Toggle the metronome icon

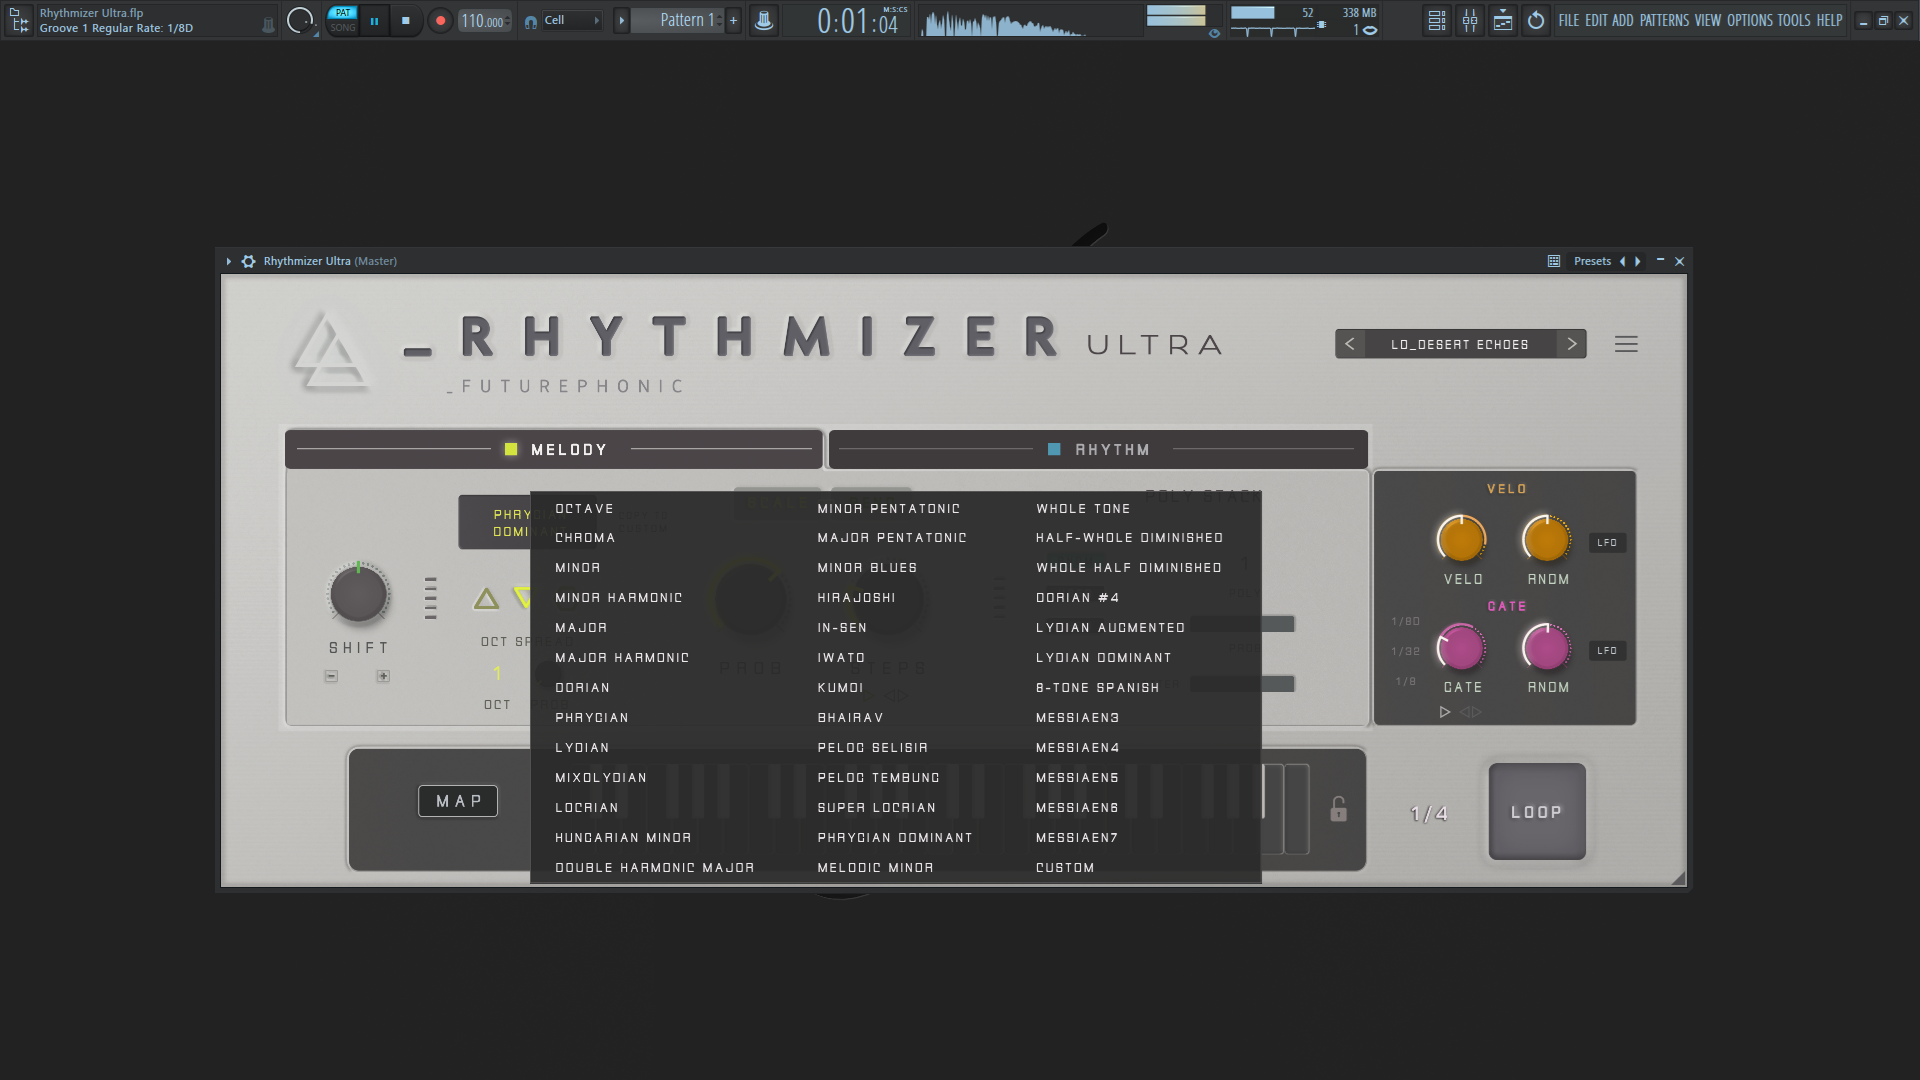[x=764, y=20]
